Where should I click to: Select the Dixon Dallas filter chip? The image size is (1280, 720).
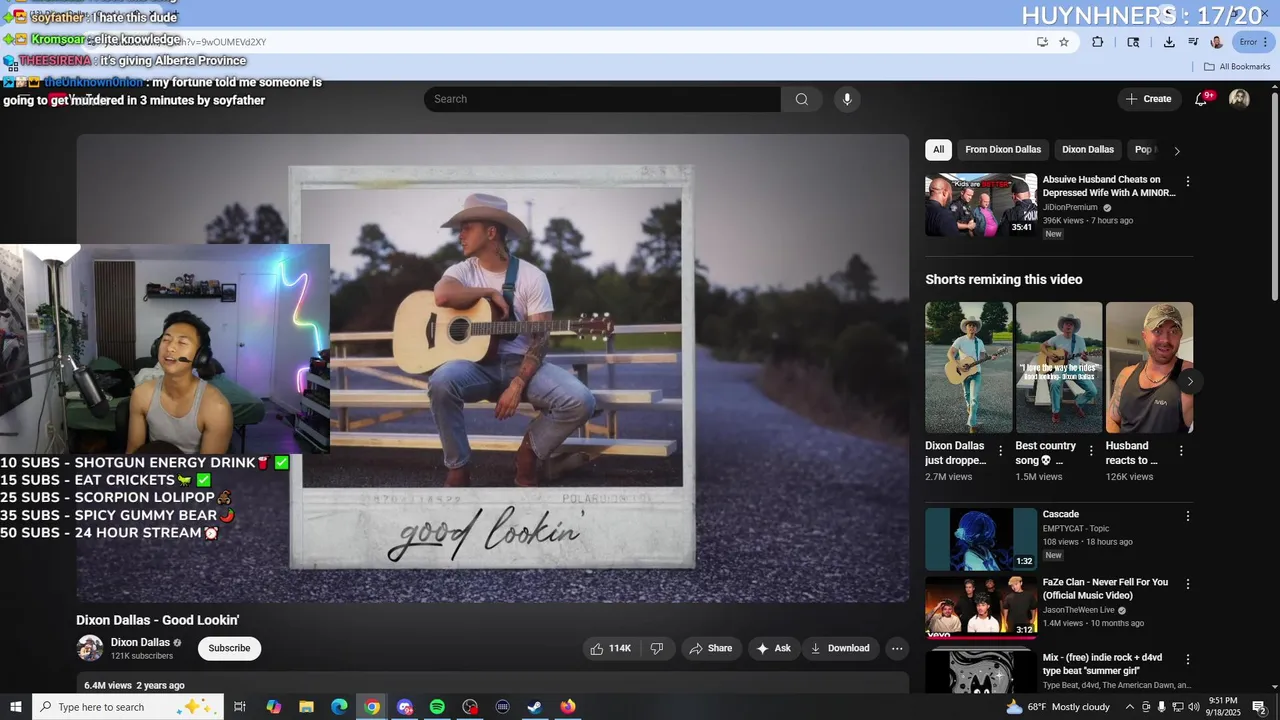[x=1088, y=150]
